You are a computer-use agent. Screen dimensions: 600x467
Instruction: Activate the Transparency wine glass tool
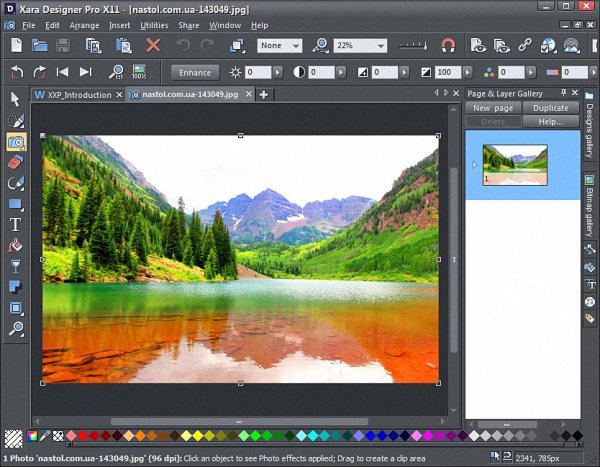click(x=15, y=267)
